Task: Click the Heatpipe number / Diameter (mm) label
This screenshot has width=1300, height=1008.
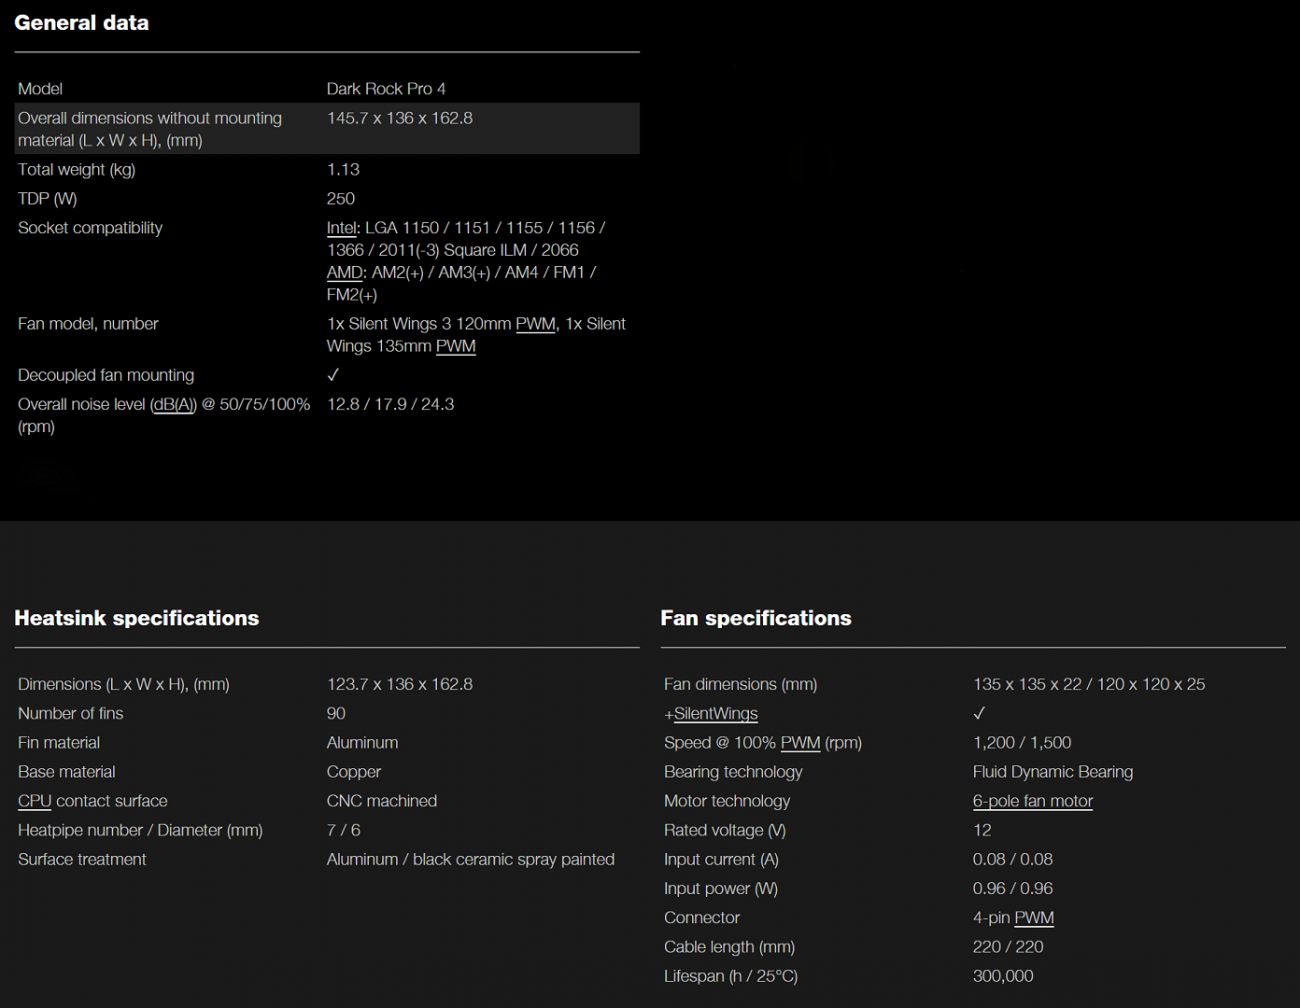Action: point(140,830)
